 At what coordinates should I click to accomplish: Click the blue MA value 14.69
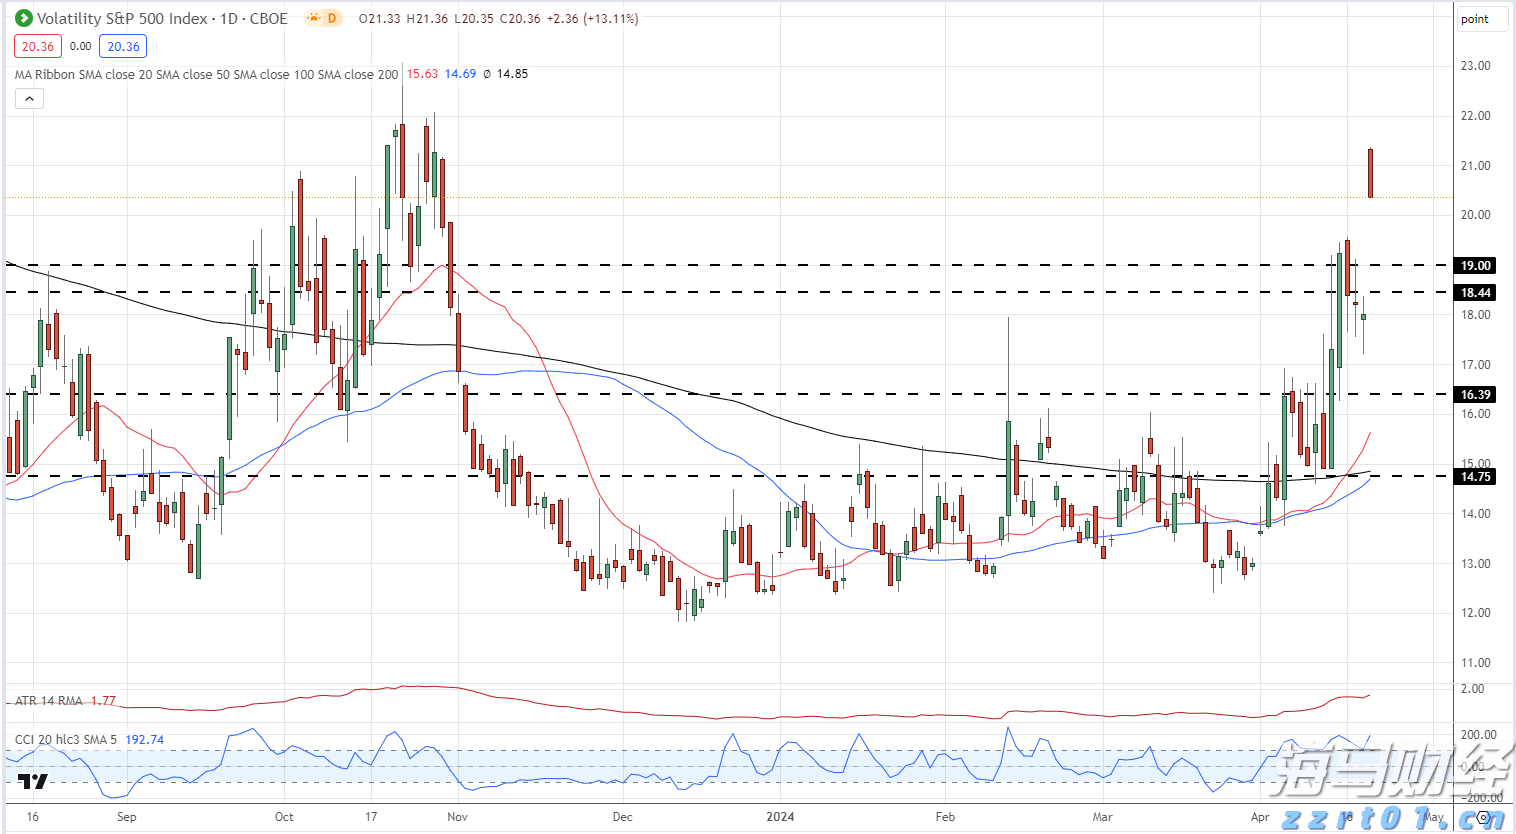click(460, 74)
